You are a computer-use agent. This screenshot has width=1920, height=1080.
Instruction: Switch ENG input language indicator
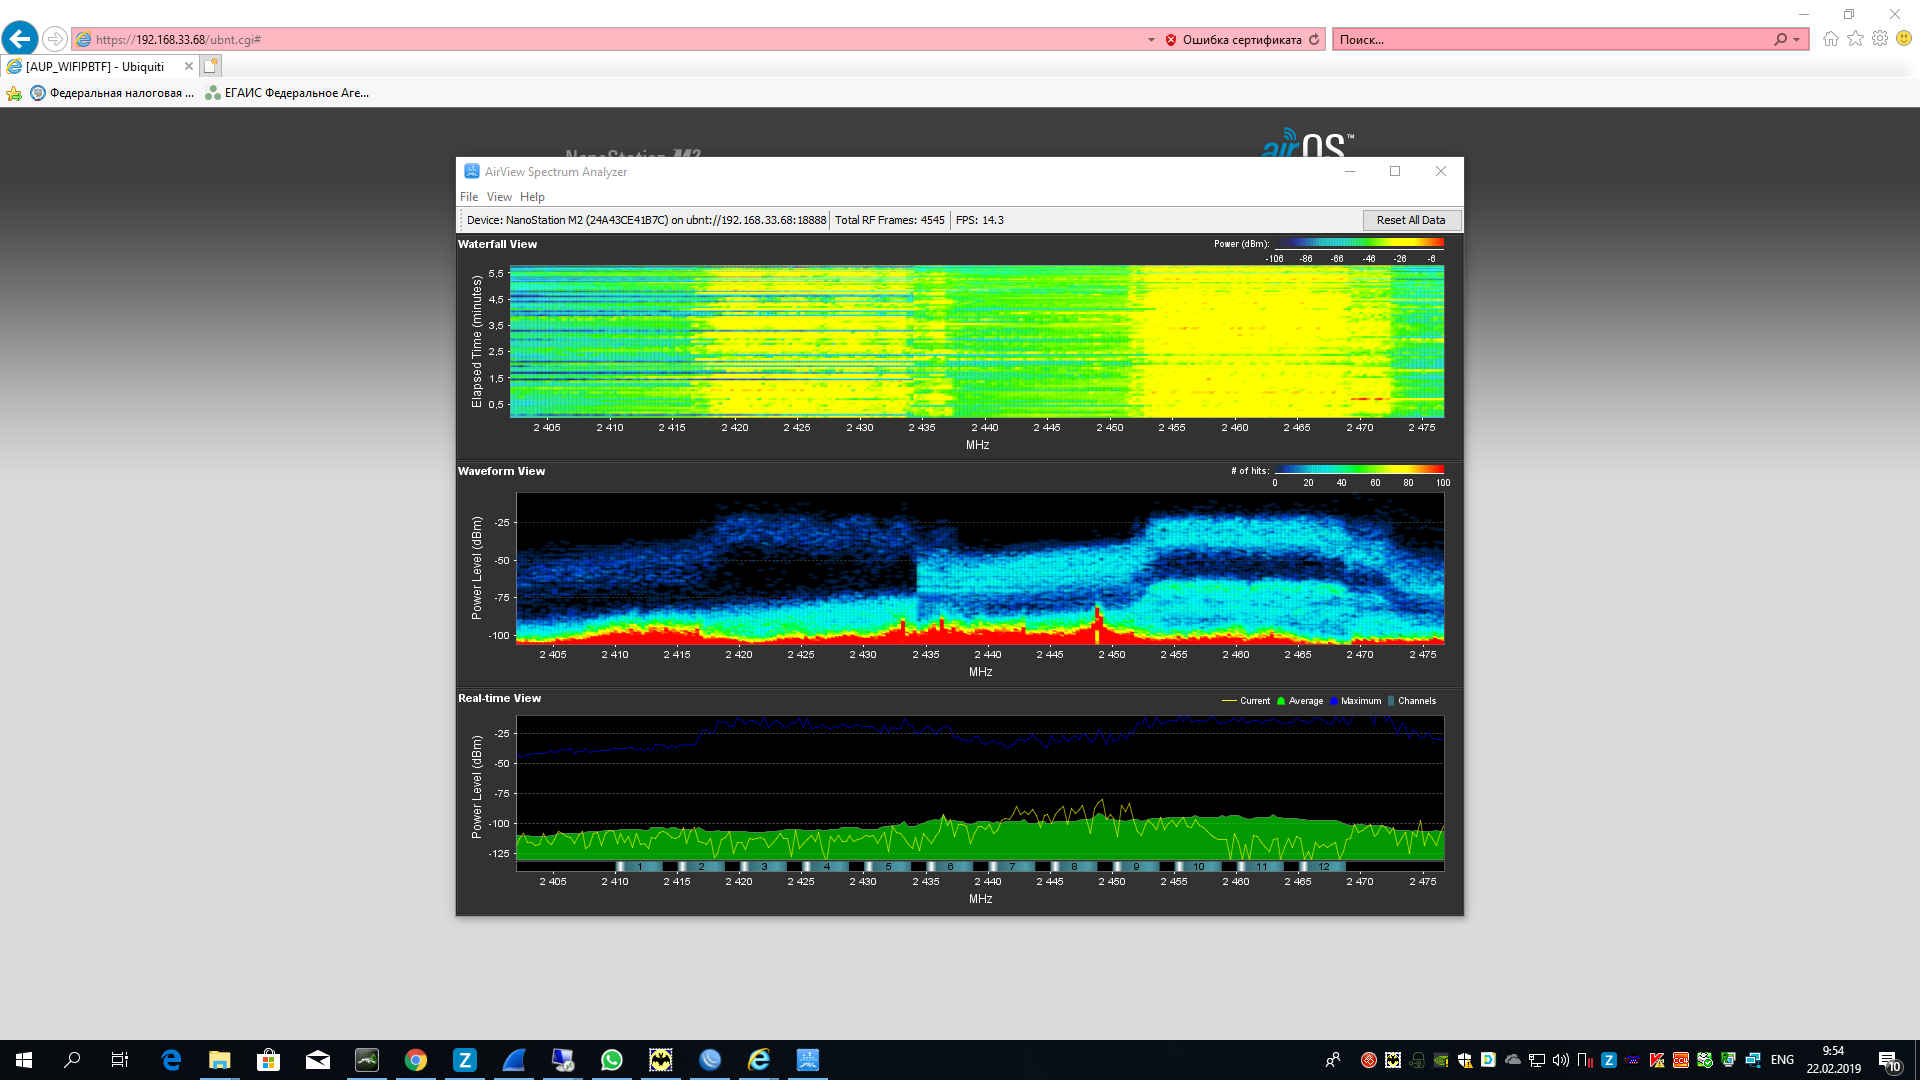1782,1060
